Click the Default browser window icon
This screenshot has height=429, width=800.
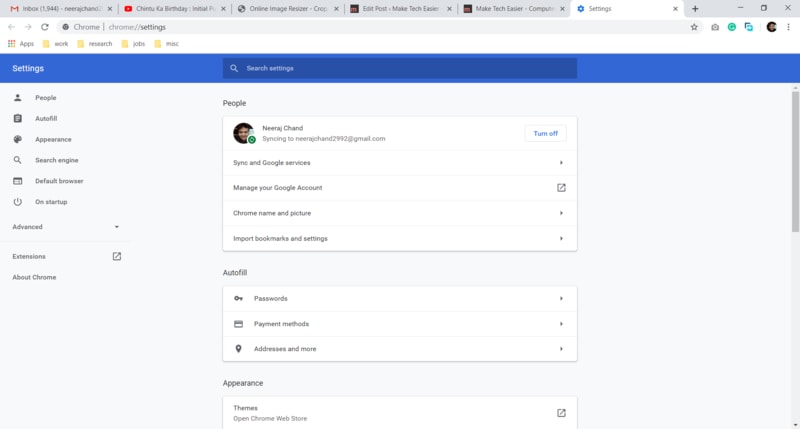tap(17, 181)
